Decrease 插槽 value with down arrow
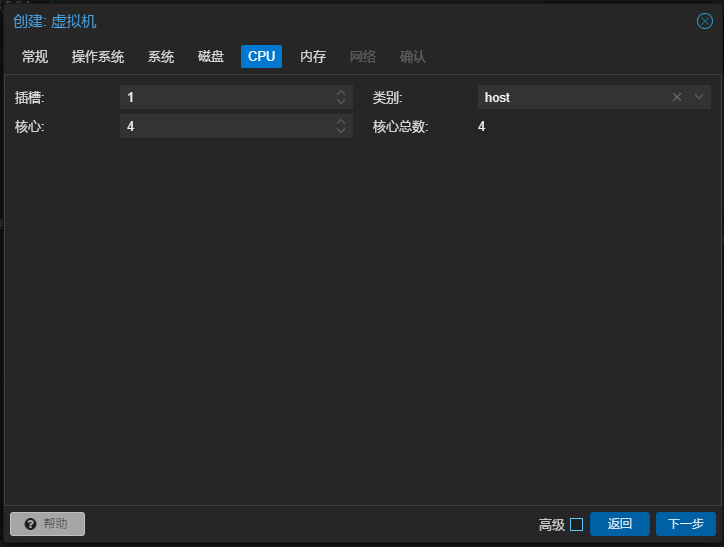The height and width of the screenshot is (547, 724). [341, 102]
